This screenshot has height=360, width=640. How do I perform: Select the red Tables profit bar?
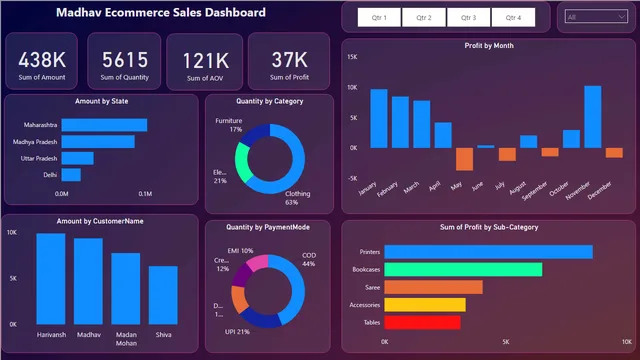pyautogui.click(x=422, y=322)
